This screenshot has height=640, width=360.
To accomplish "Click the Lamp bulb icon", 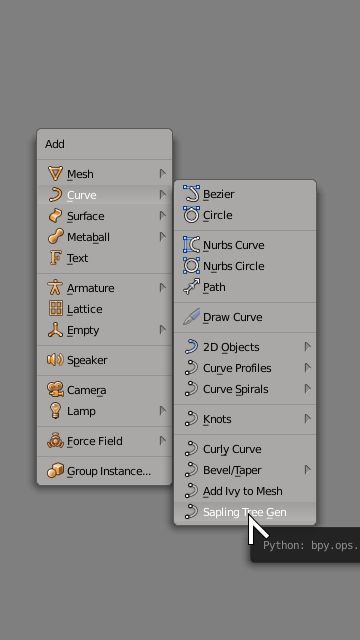I will coord(55,411).
